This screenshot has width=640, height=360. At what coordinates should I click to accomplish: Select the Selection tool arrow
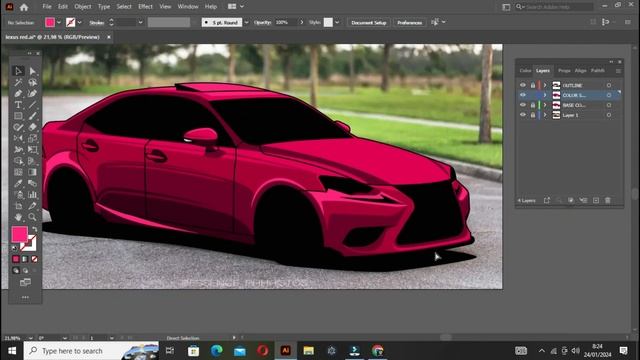pos(18,71)
